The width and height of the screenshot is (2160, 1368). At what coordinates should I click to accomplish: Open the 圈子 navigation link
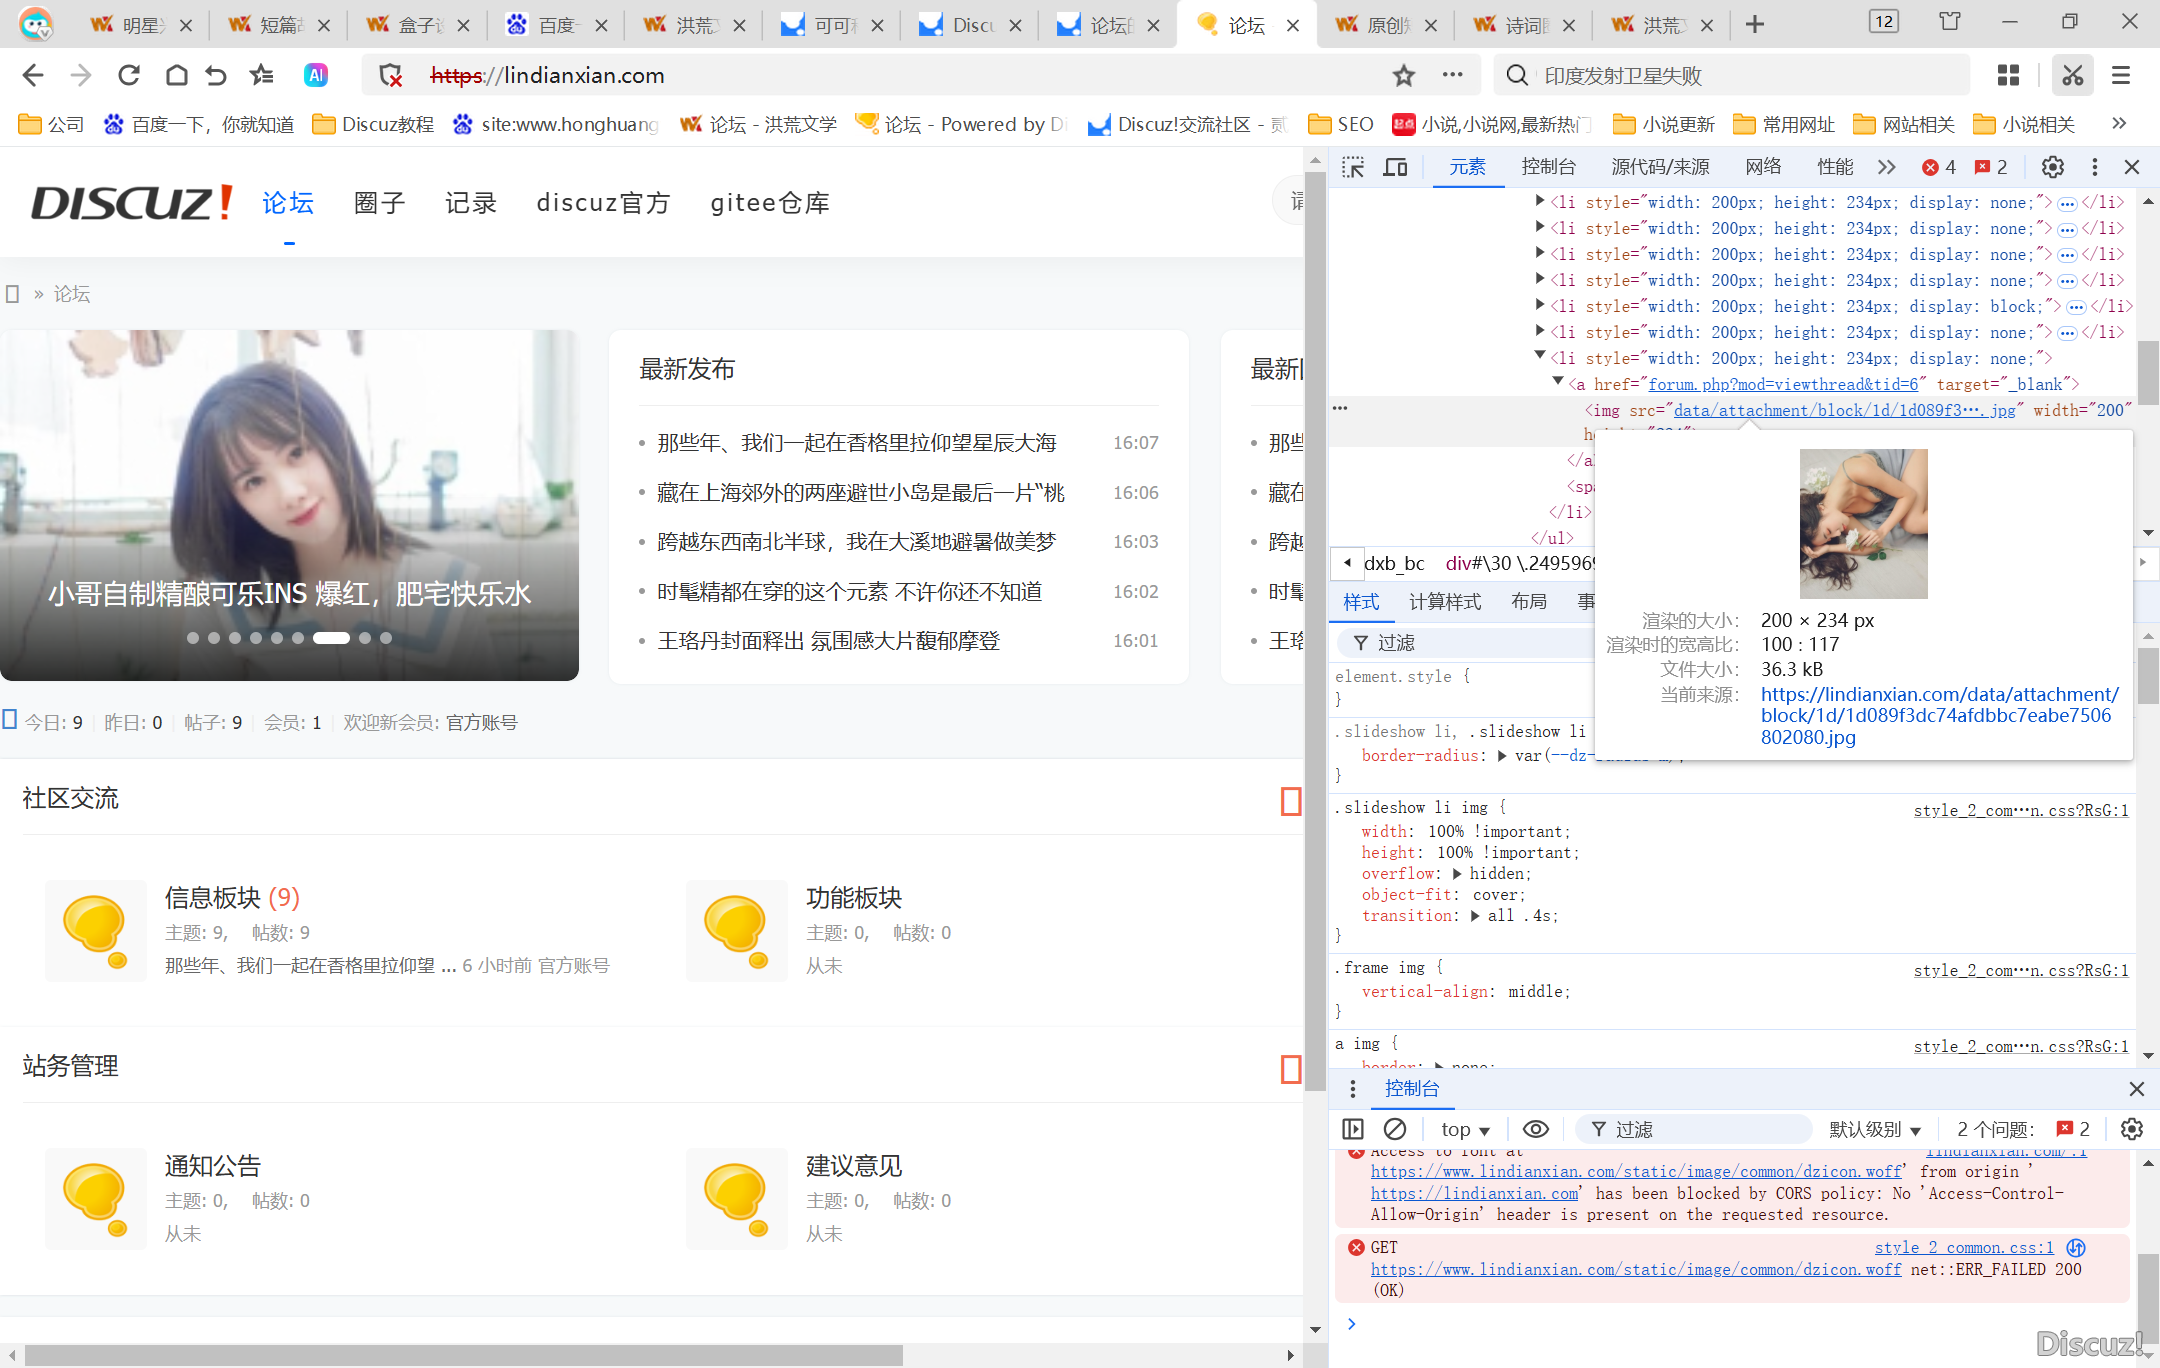pos(379,203)
